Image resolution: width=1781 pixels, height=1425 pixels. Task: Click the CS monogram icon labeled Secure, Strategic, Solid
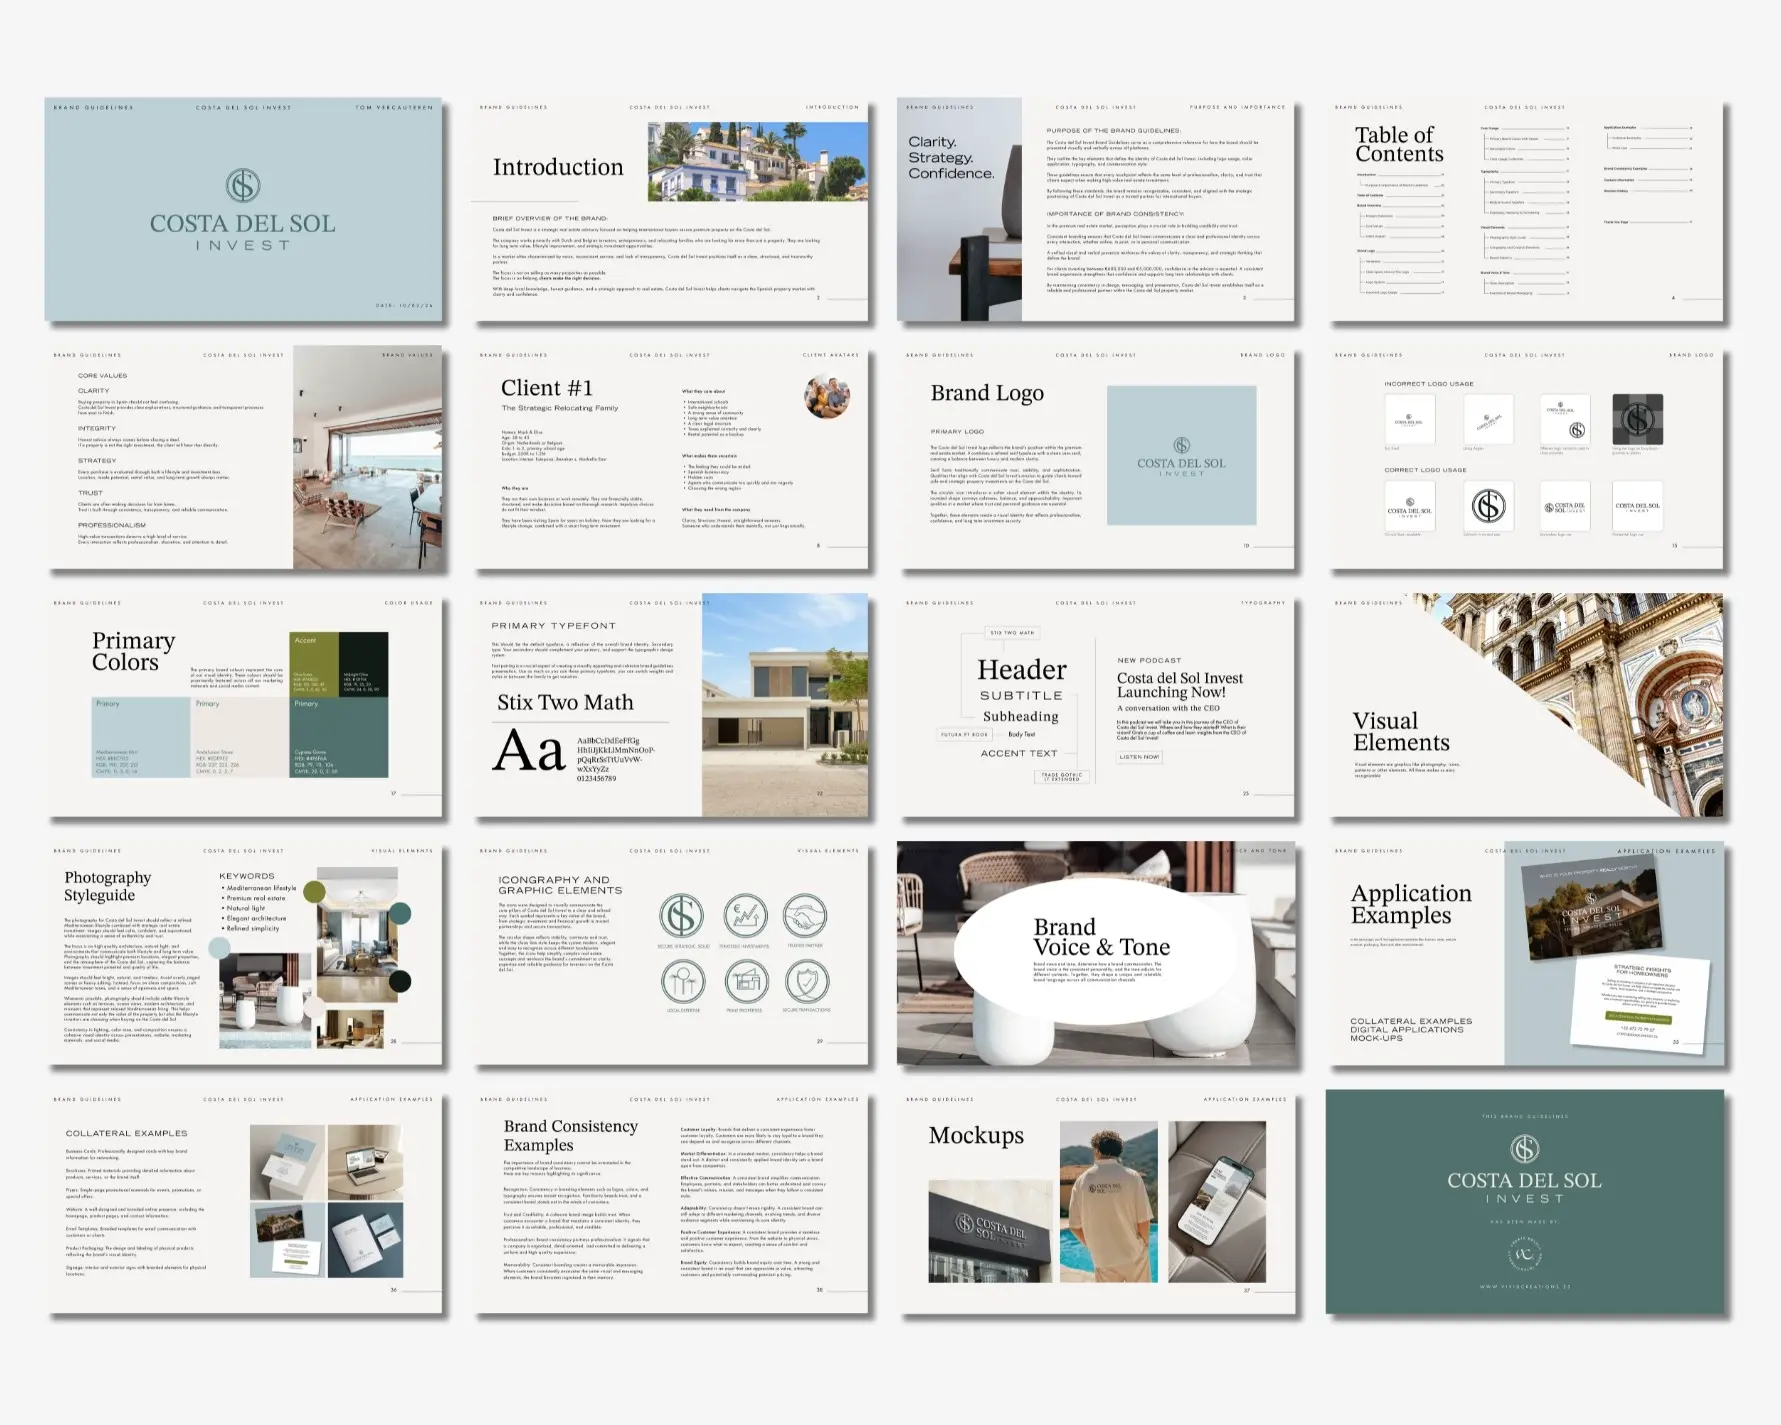click(681, 916)
